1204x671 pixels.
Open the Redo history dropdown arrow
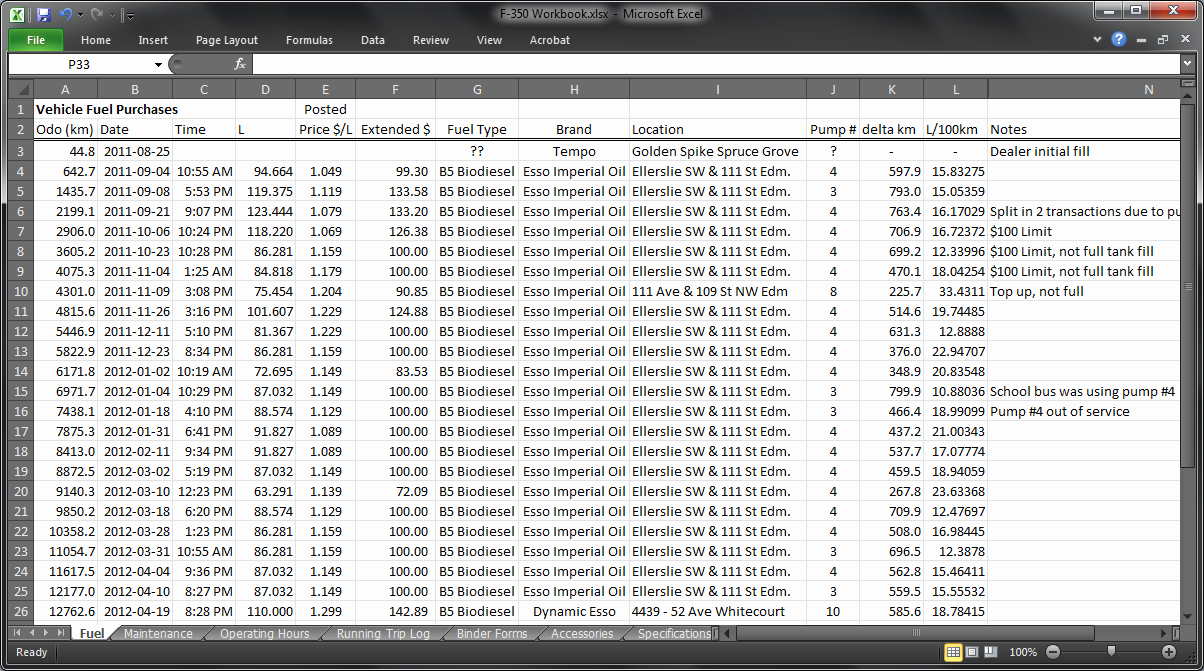pos(112,16)
